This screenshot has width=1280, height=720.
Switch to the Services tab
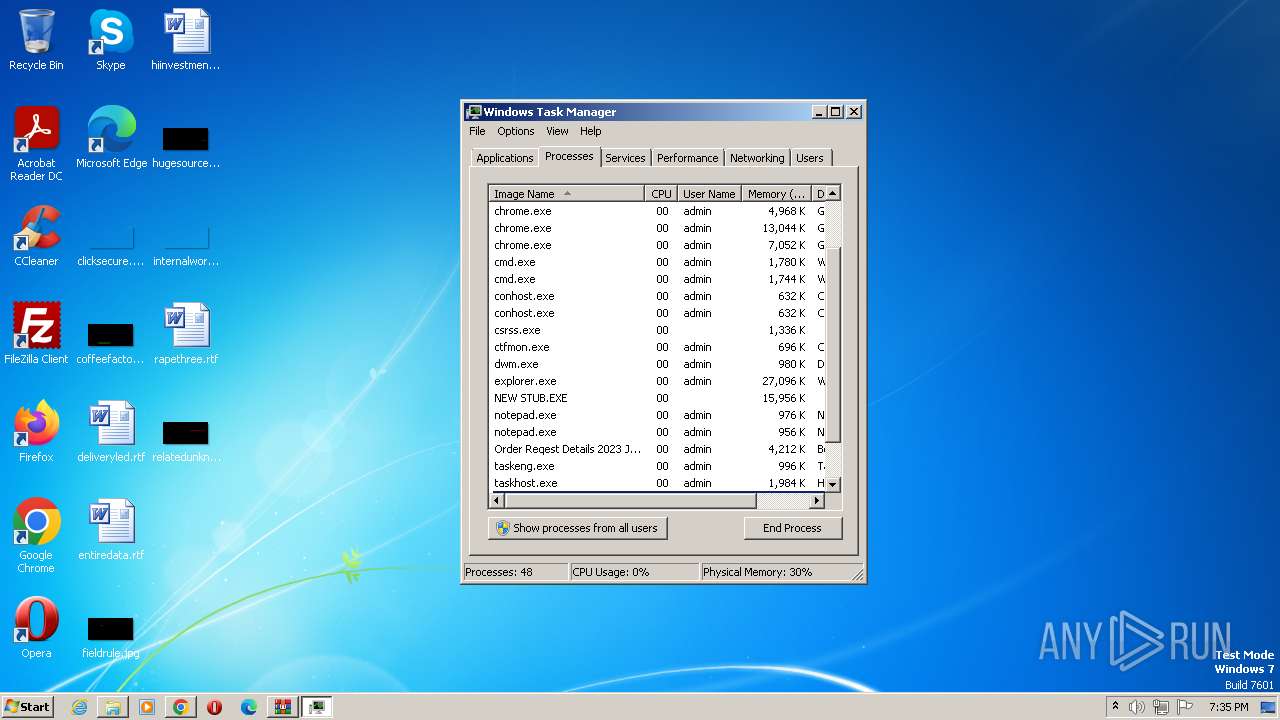coord(625,158)
